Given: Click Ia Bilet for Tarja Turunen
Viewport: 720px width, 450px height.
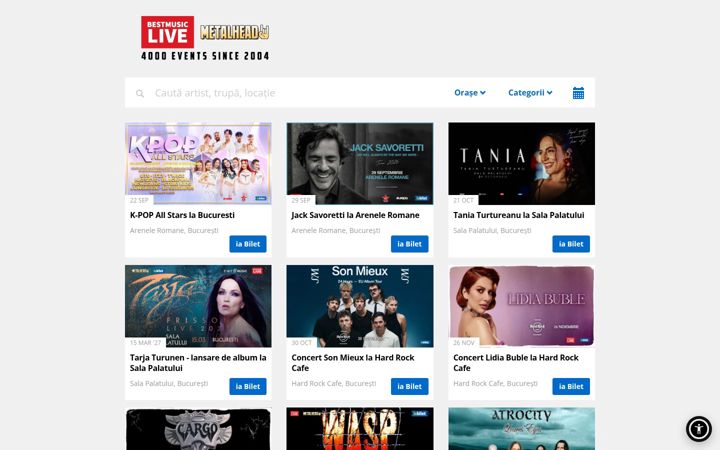Looking at the screenshot, I should pyautogui.click(x=248, y=386).
